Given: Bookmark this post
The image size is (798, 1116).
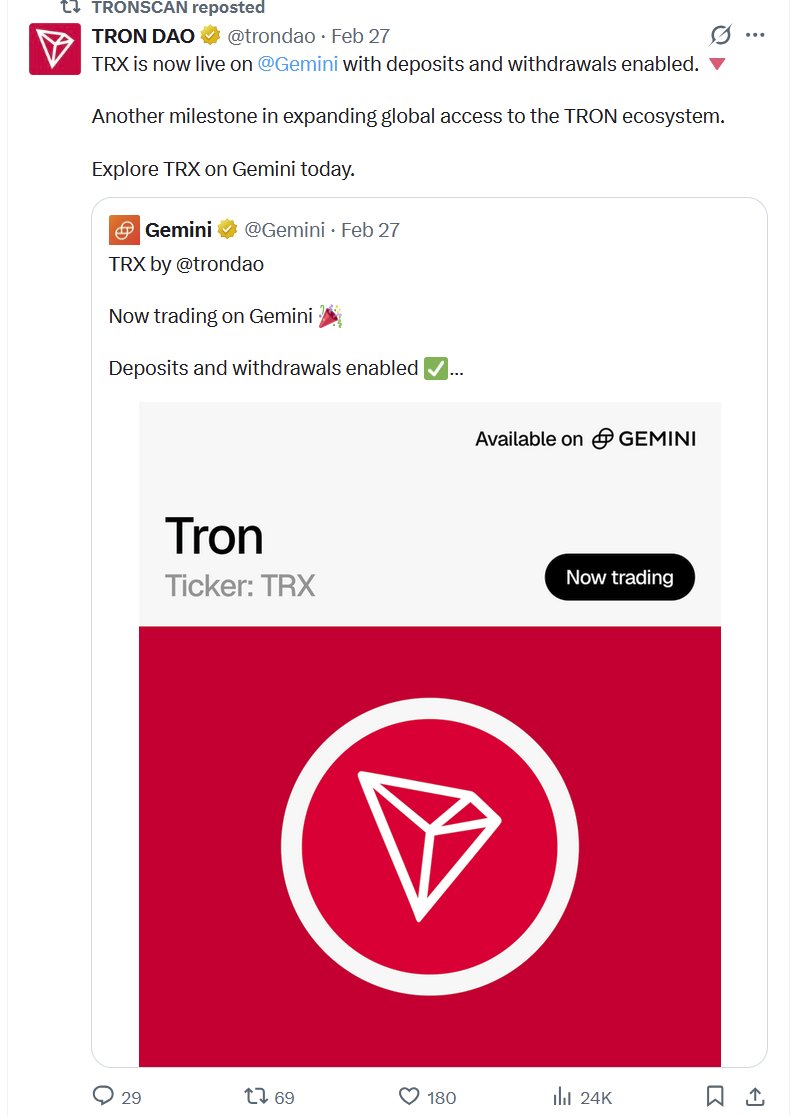Looking at the screenshot, I should click(715, 1096).
